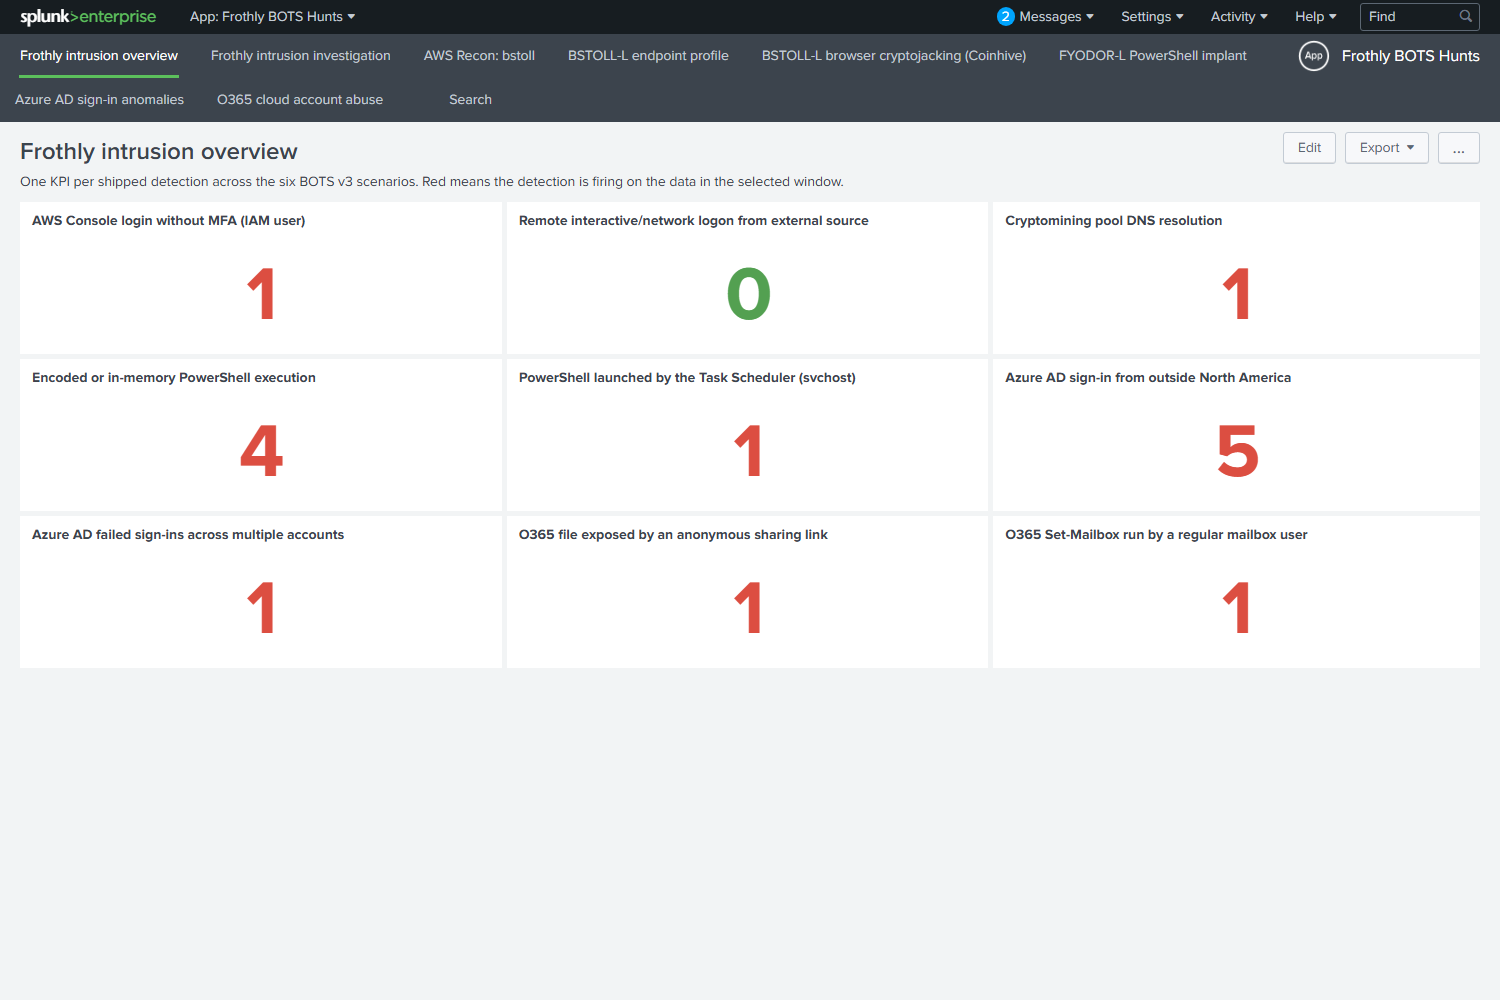Click the round App icon beside Frothly BOTS Hunts

point(1313,56)
